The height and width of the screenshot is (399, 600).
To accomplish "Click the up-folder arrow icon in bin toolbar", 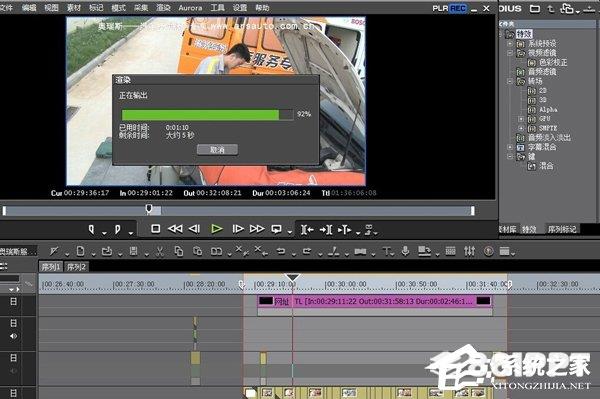I will (551, 8).
